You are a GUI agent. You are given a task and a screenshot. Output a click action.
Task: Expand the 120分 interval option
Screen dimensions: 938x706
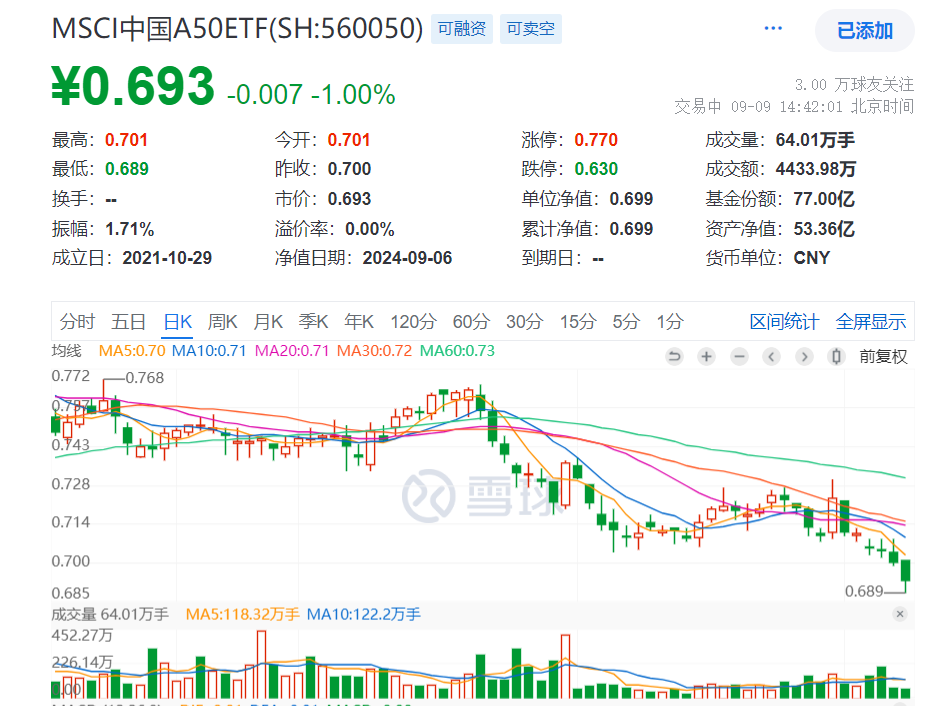415,322
